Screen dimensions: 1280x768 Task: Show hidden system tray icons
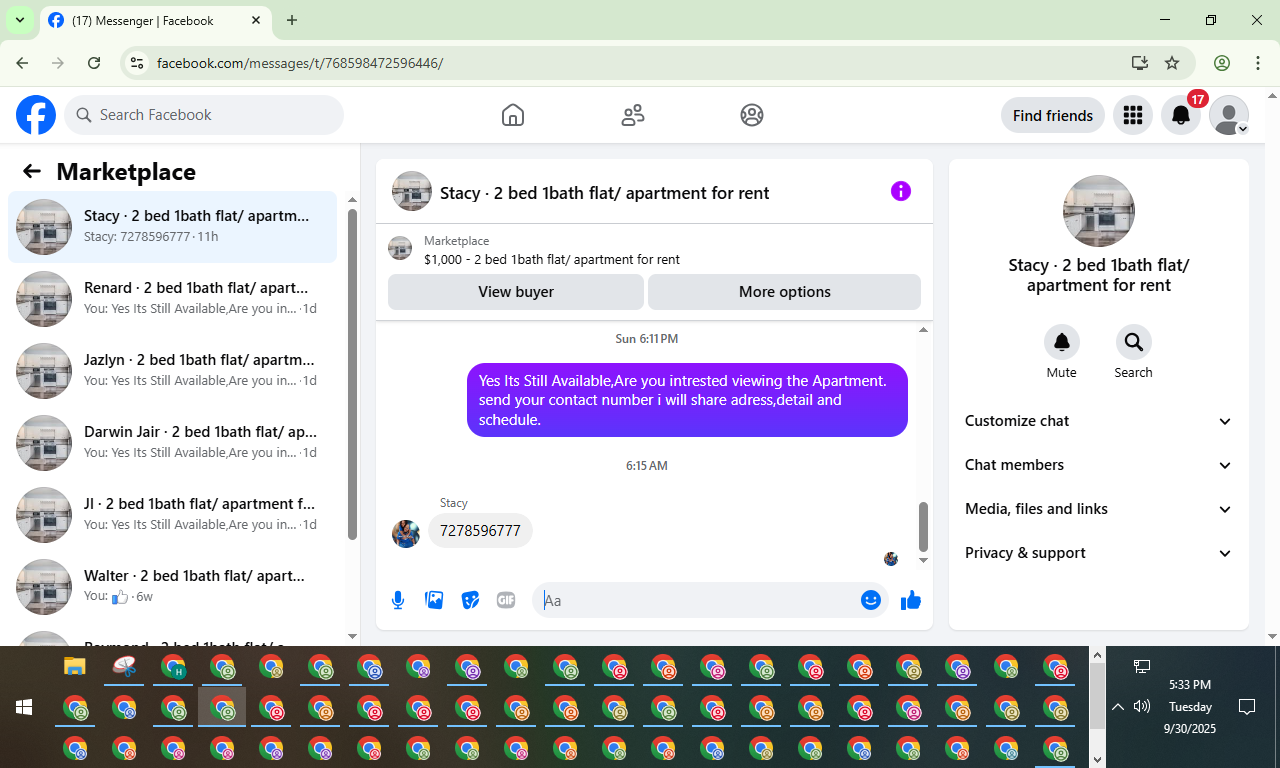[x=1118, y=707]
